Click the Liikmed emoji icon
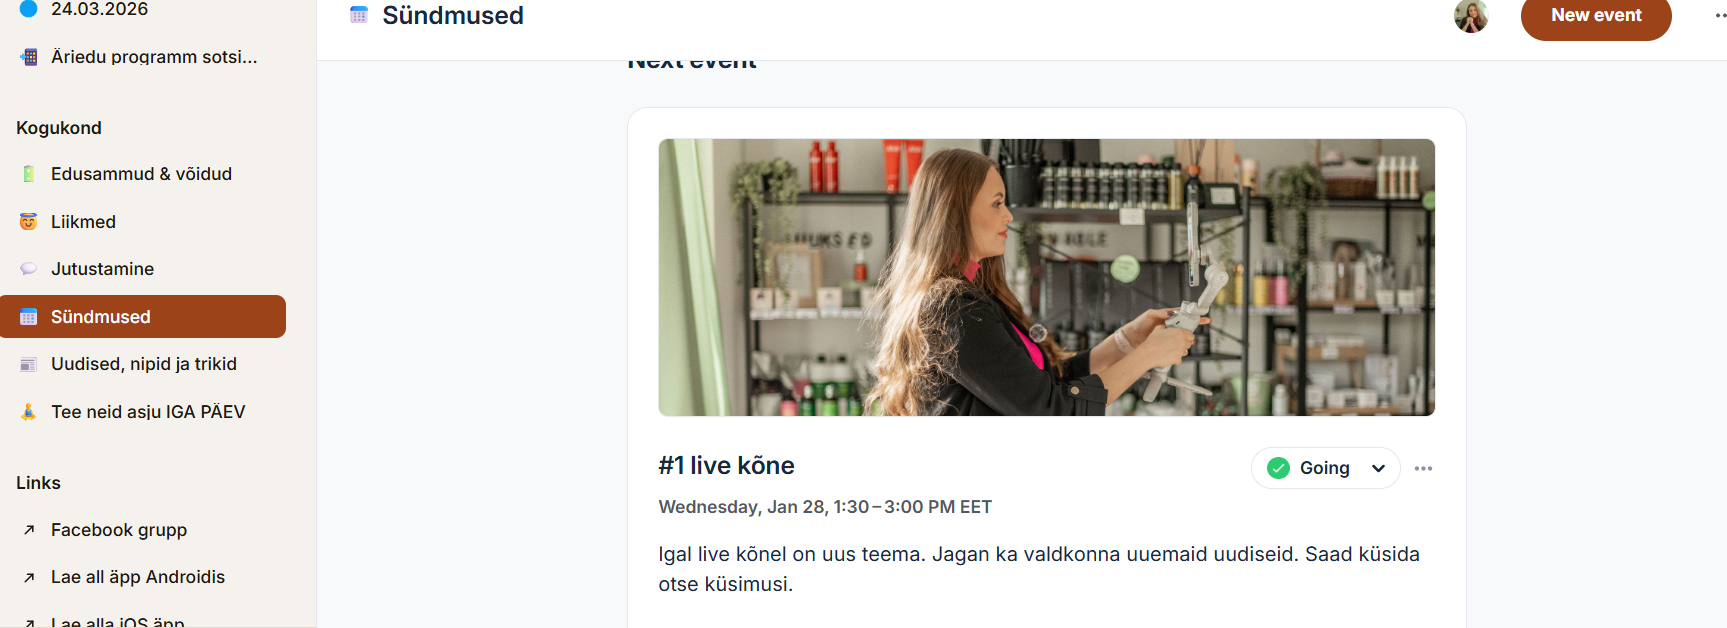1727x628 pixels. pyautogui.click(x=29, y=222)
